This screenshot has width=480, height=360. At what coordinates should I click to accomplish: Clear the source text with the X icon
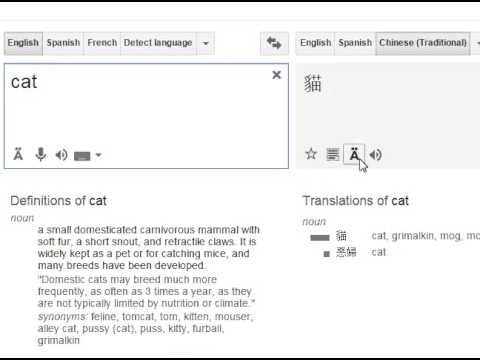(276, 75)
